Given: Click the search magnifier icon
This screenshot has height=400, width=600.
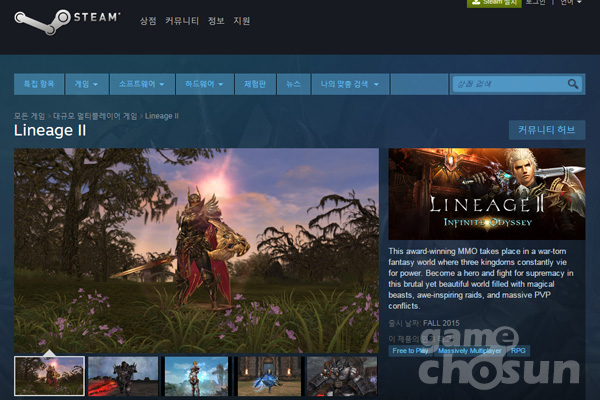Looking at the screenshot, I should coord(574,85).
